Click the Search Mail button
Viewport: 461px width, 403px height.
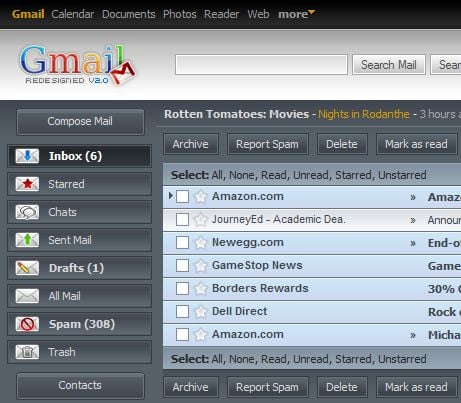(389, 65)
